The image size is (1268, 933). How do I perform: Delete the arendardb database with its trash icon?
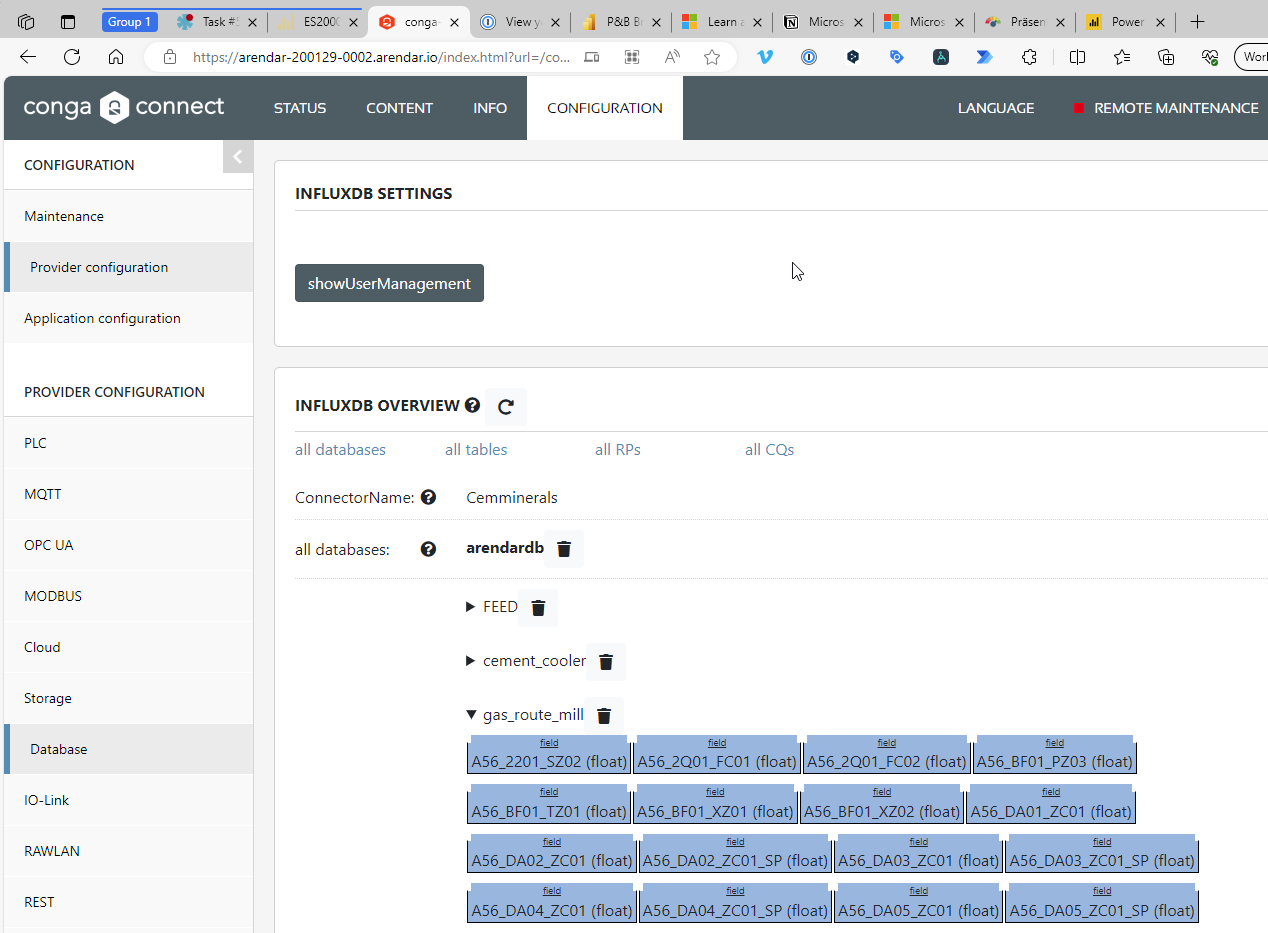coord(564,549)
